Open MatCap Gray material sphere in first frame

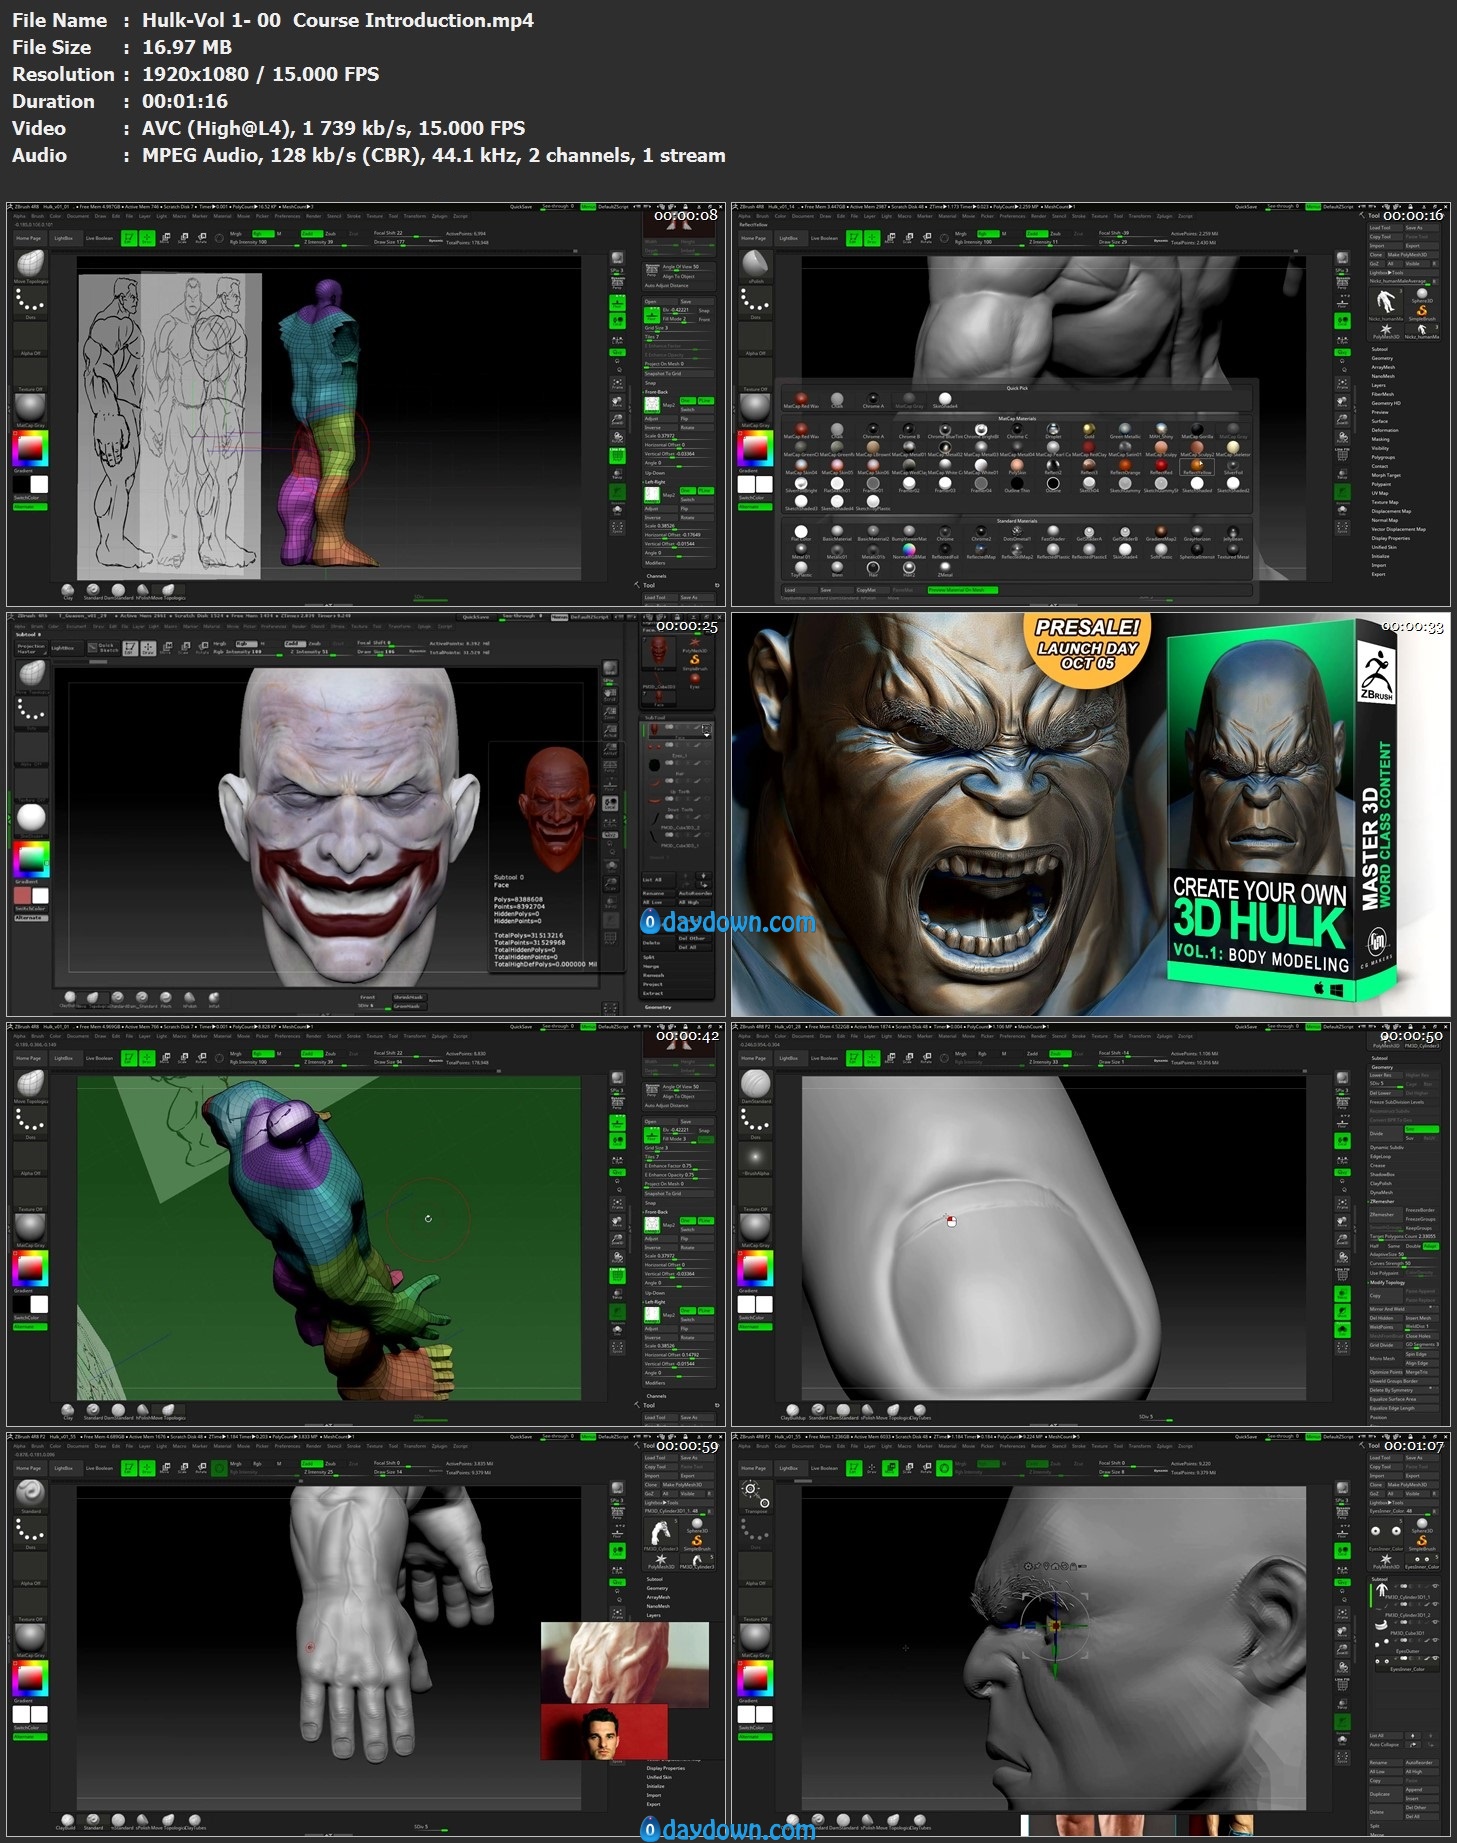click(30, 408)
